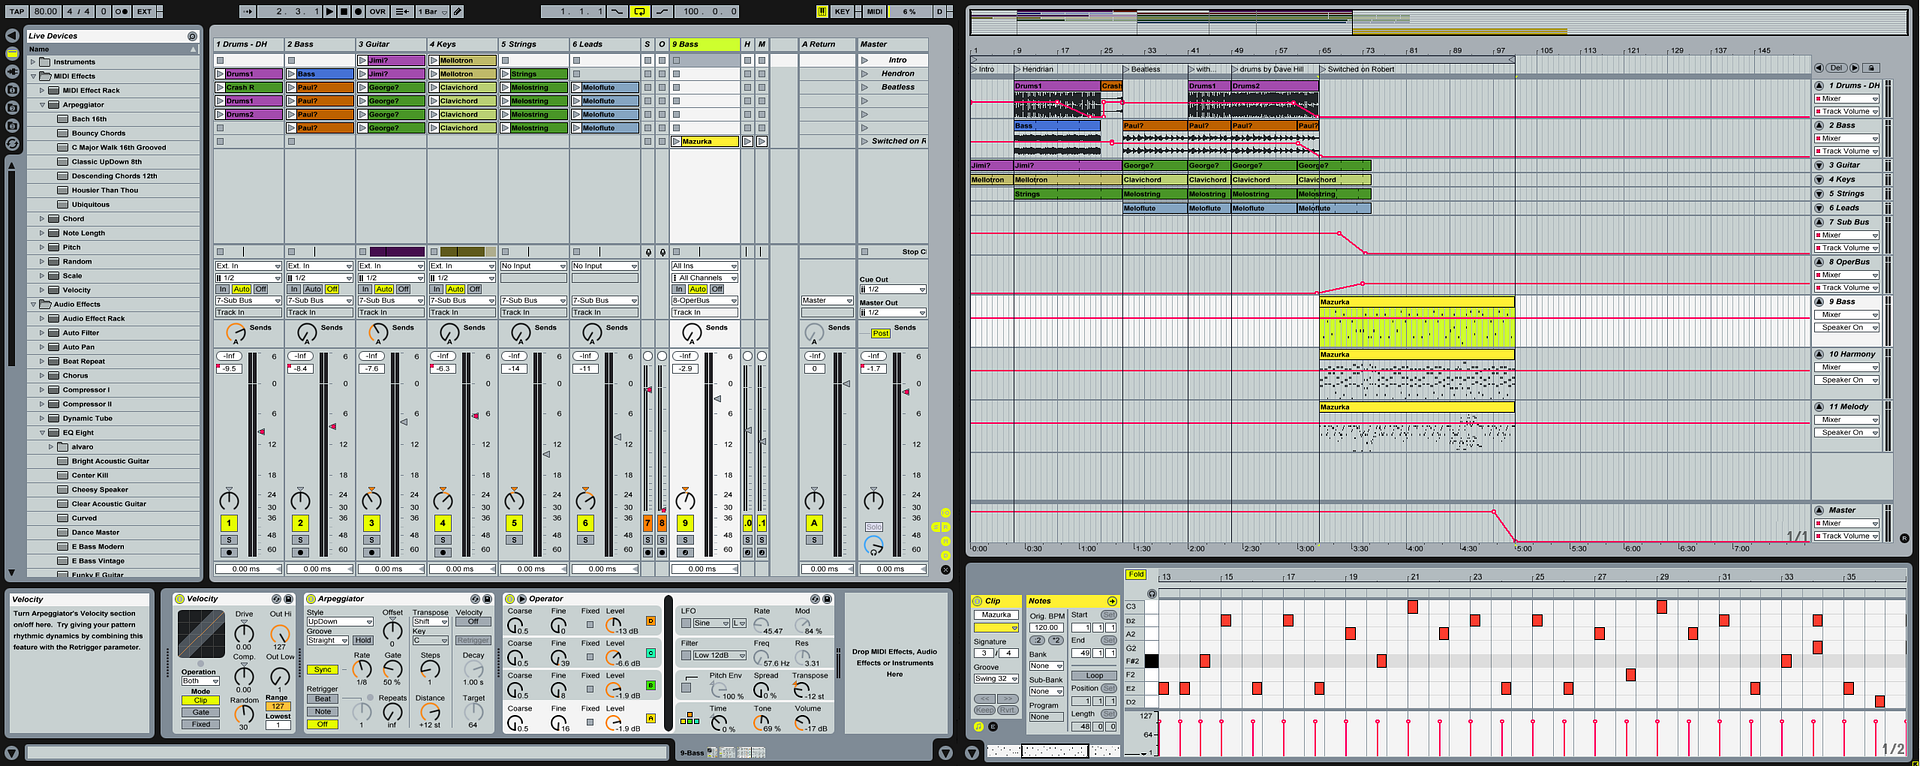Toggle track 1 activator yellow button
Image resolution: width=1920 pixels, height=766 pixels.
click(x=229, y=523)
